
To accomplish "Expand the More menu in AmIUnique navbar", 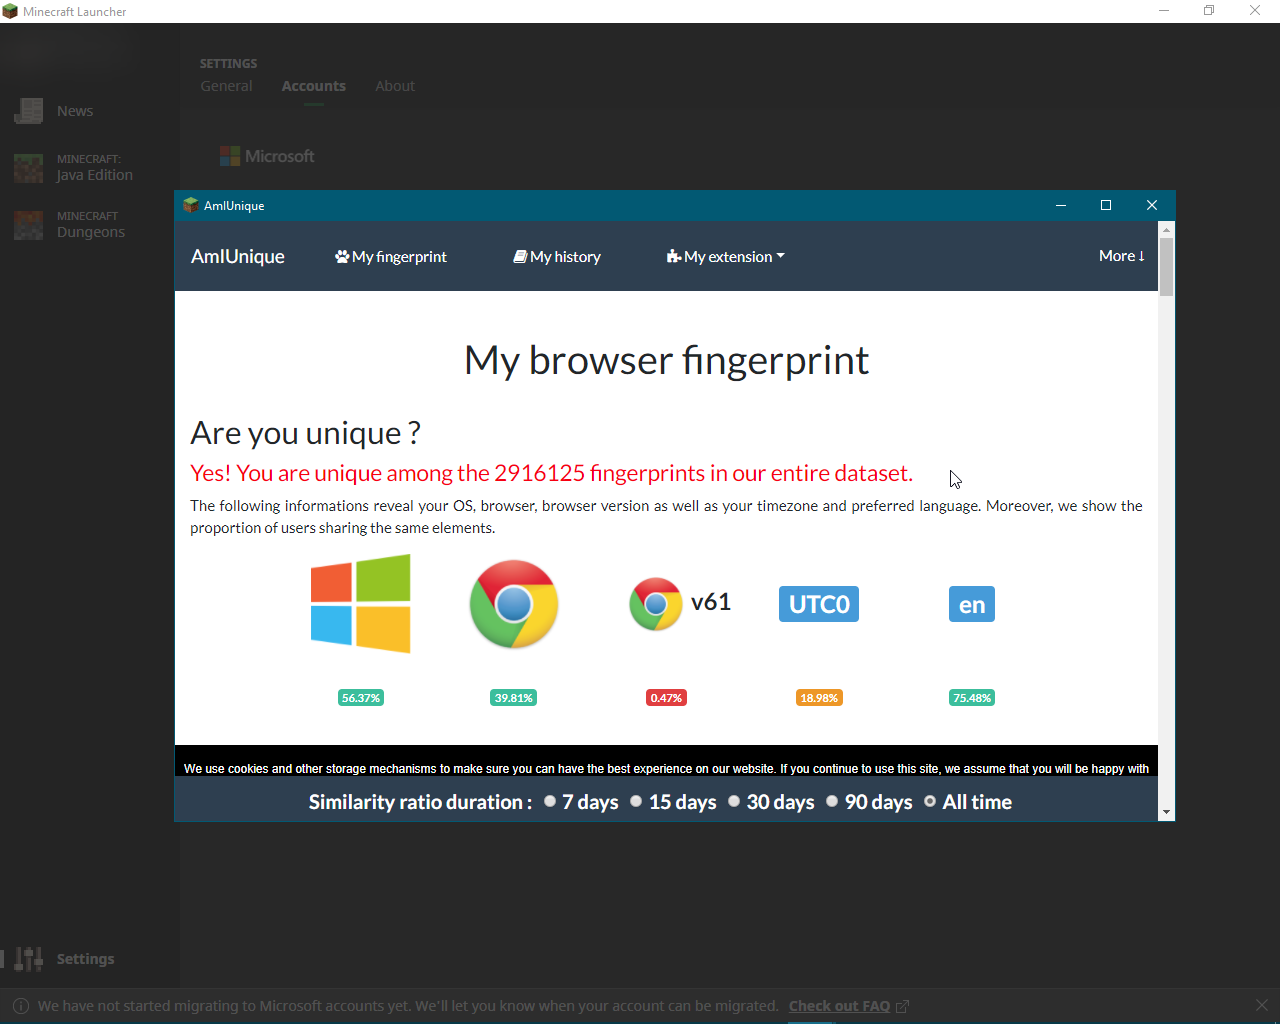I will 1122,256.
